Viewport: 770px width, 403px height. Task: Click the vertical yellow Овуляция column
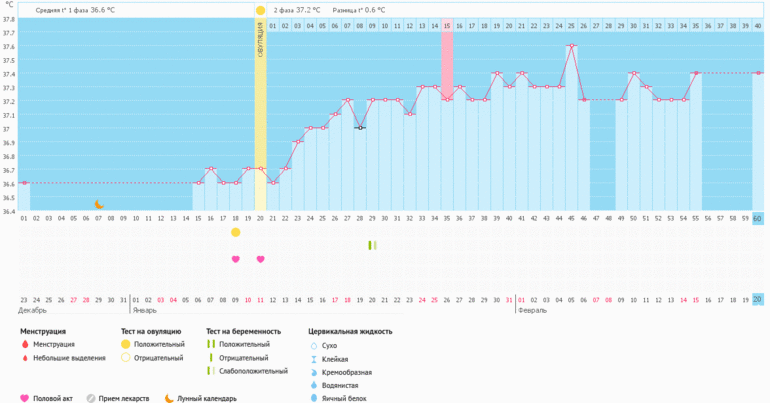coord(260,110)
